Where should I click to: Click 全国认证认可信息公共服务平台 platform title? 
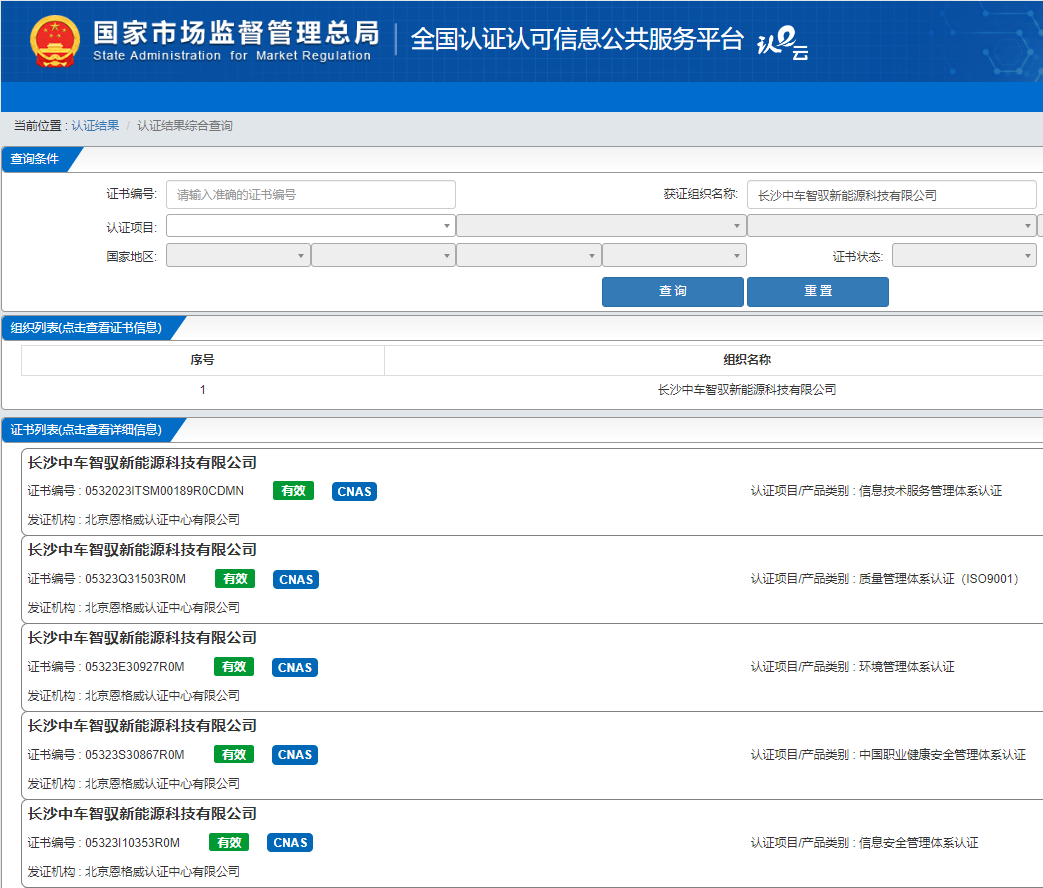(x=577, y=39)
